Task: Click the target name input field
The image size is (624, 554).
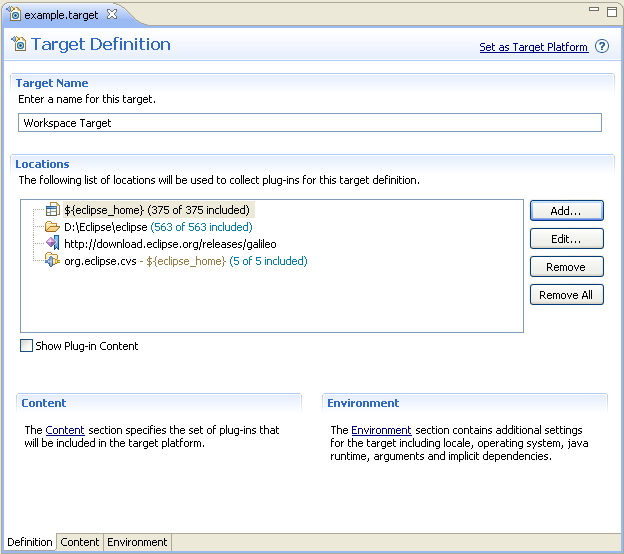Action: point(310,123)
